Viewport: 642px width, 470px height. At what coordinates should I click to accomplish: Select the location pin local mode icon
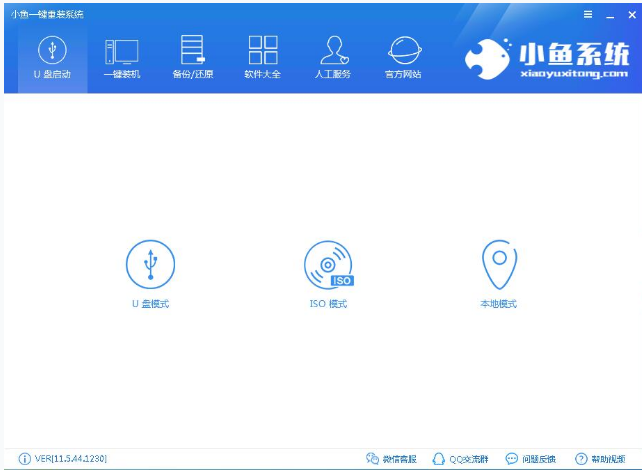(498, 264)
